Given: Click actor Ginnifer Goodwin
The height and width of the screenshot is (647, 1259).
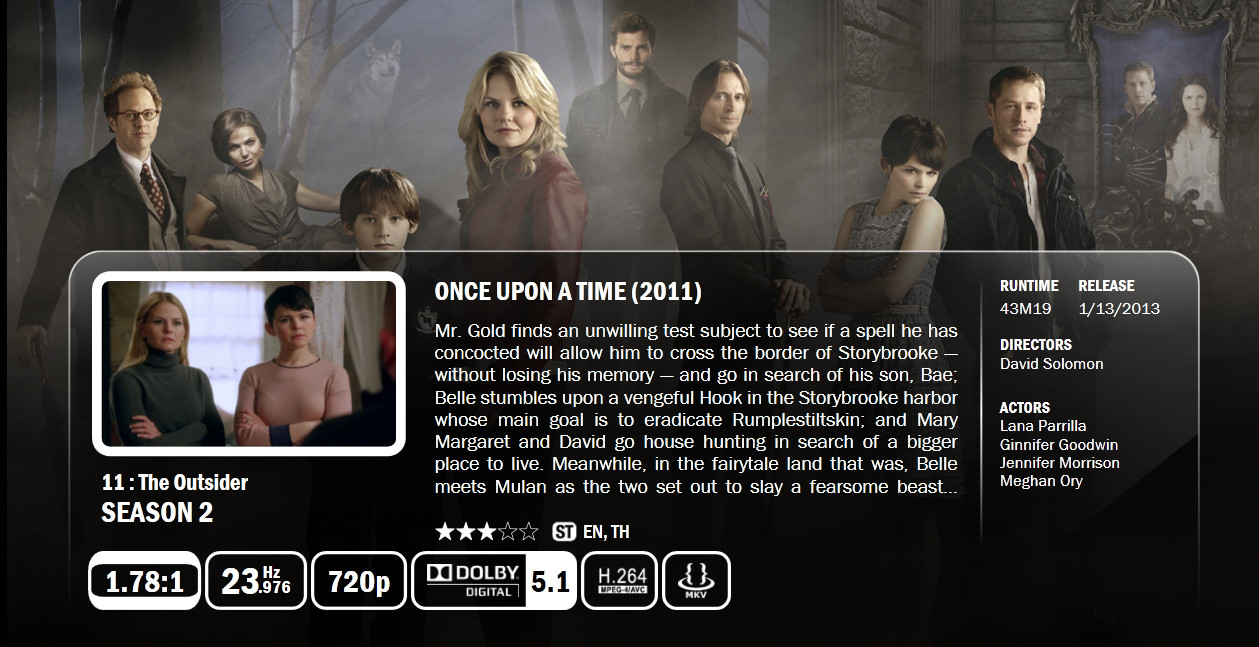Looking at the screenshot, I should [x=1059, y=444].
